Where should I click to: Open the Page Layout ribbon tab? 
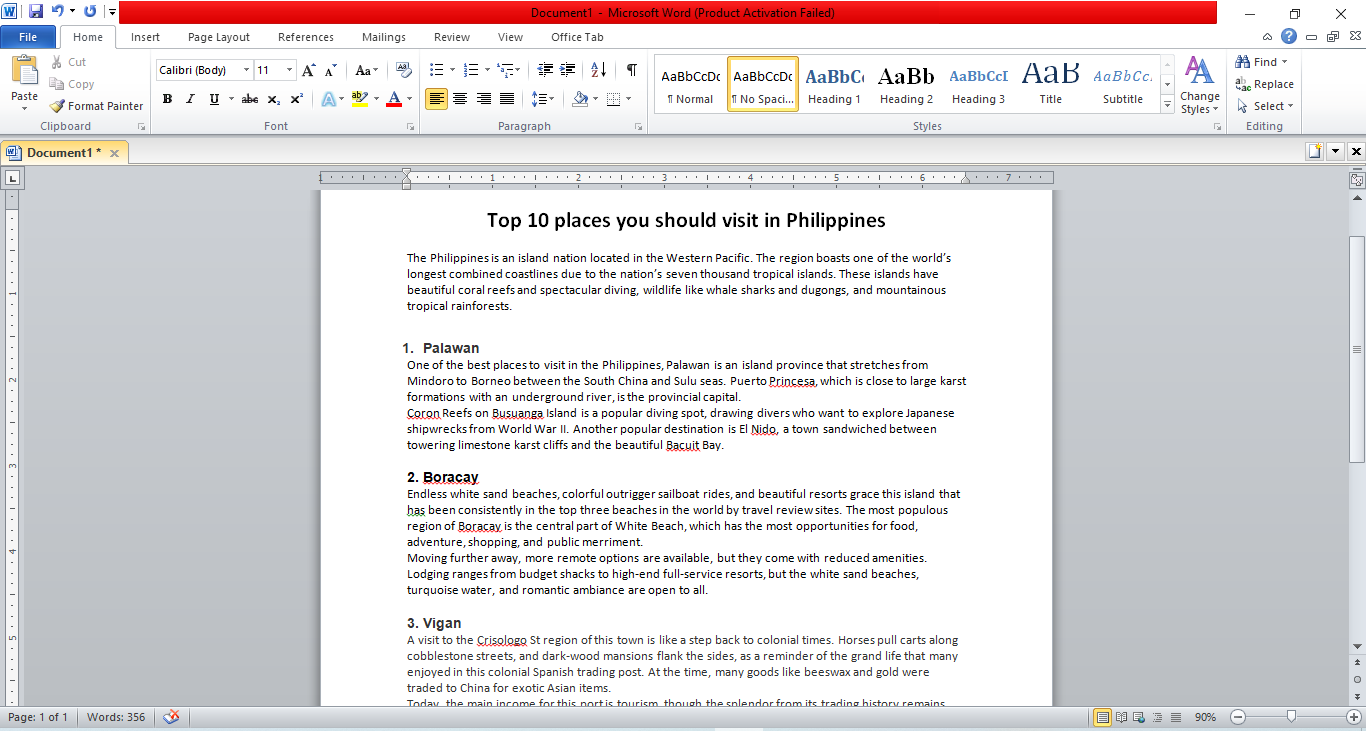218,37
